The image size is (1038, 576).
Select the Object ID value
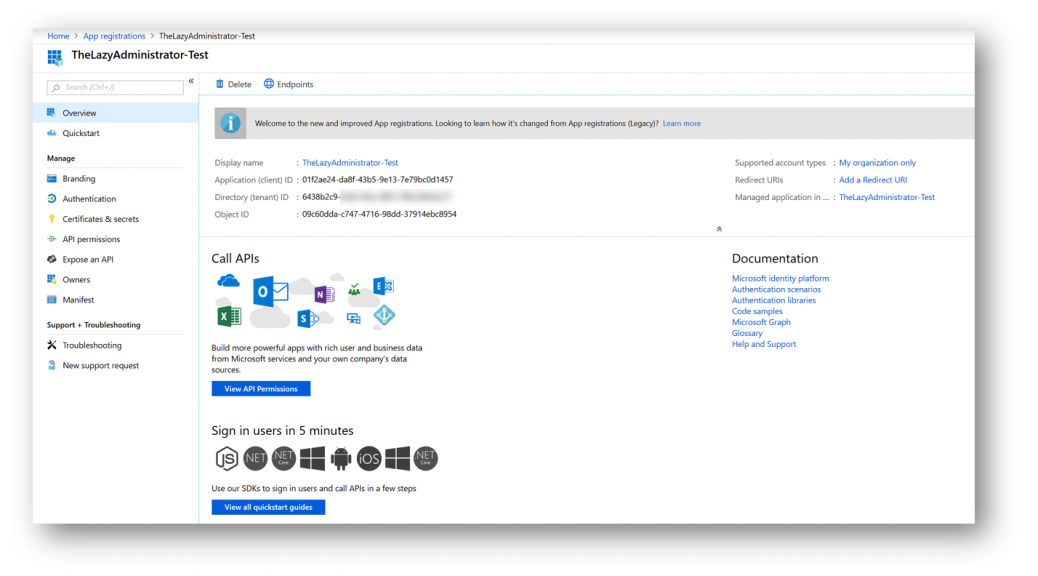tap(379, 215)
